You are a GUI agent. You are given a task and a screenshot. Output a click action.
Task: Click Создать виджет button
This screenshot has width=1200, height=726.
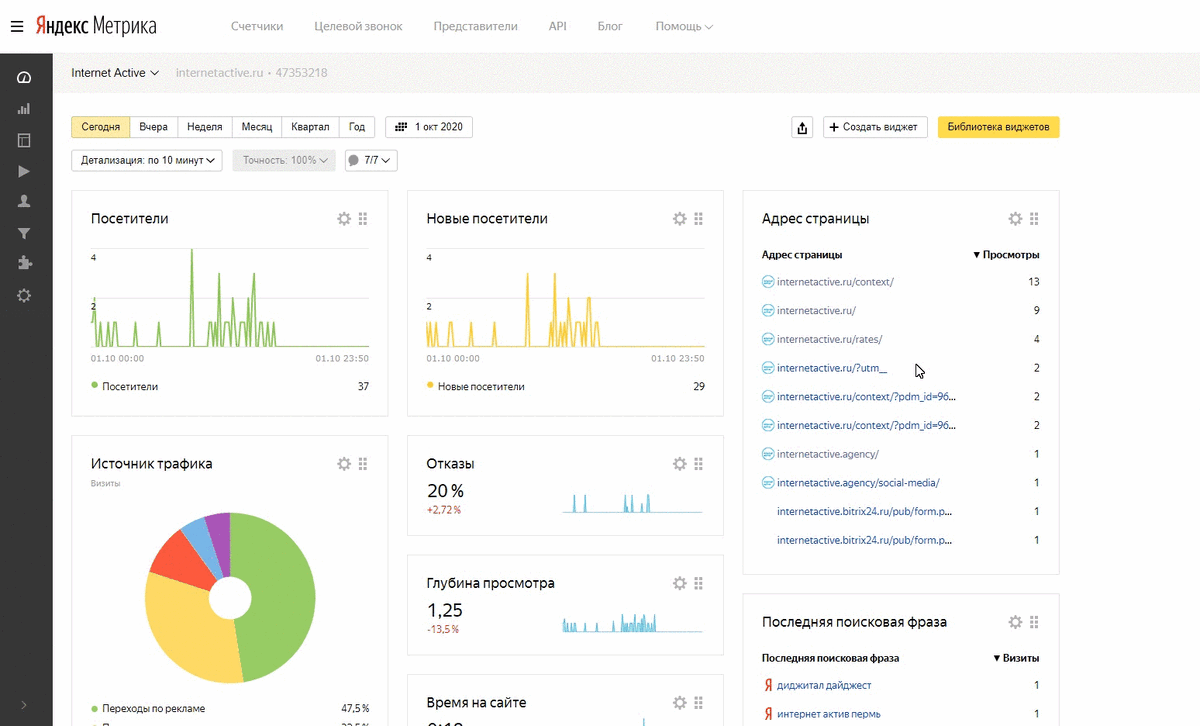point(875,128)
